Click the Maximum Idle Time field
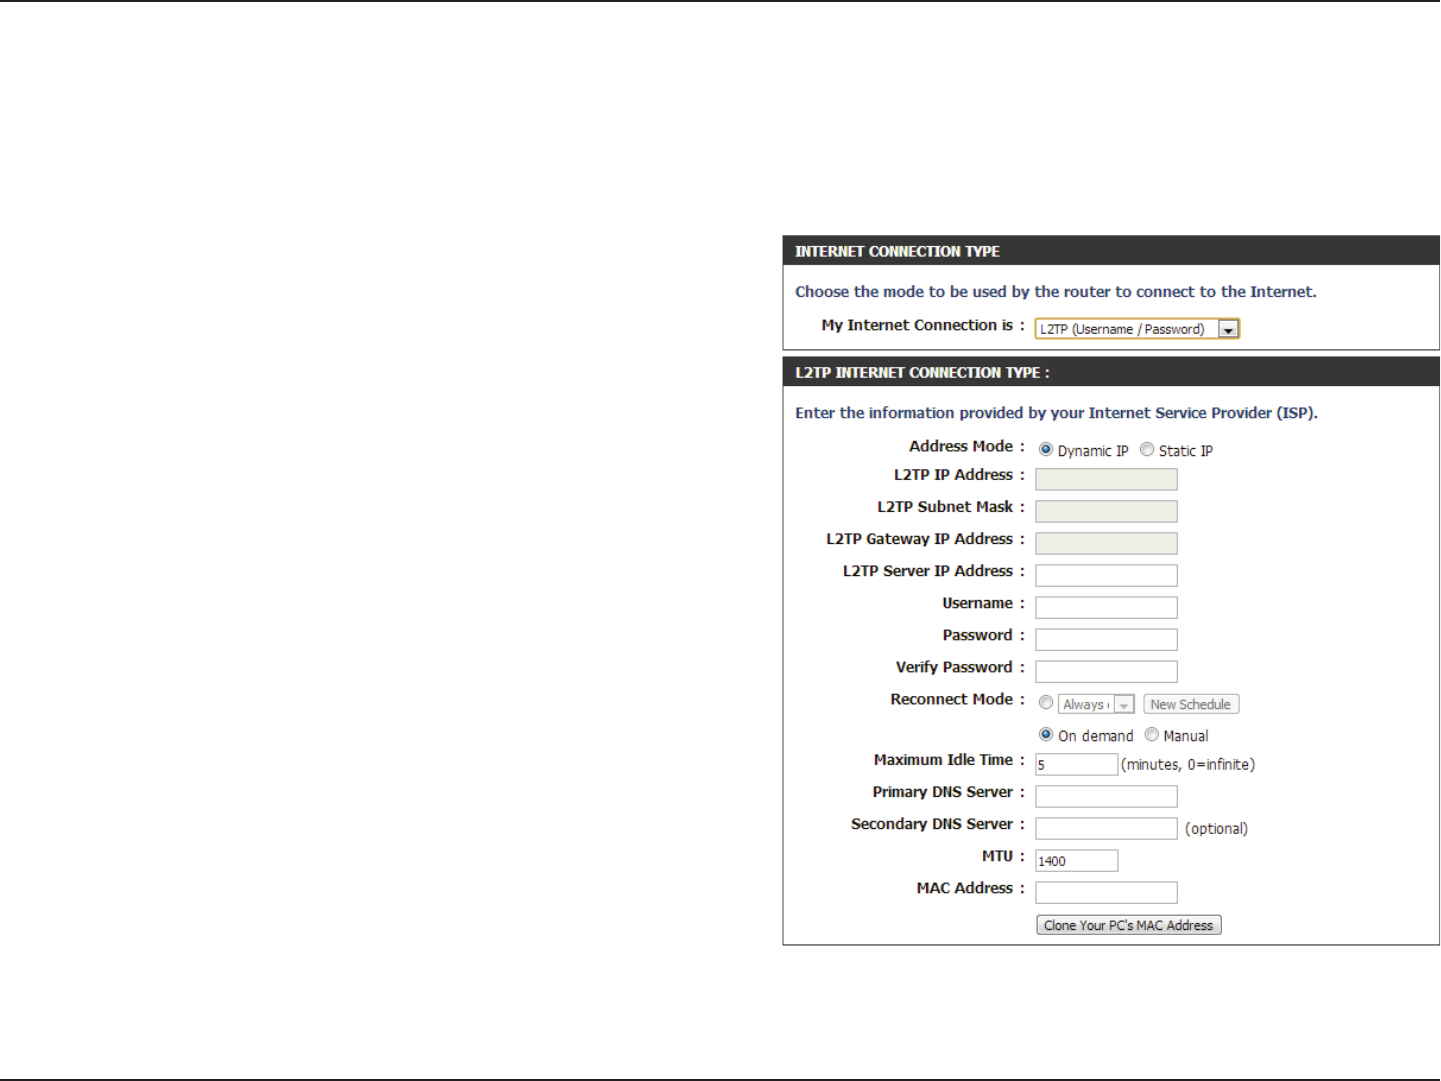The width and height of the screenshot is (1441, 1081). click(1076, 764)
